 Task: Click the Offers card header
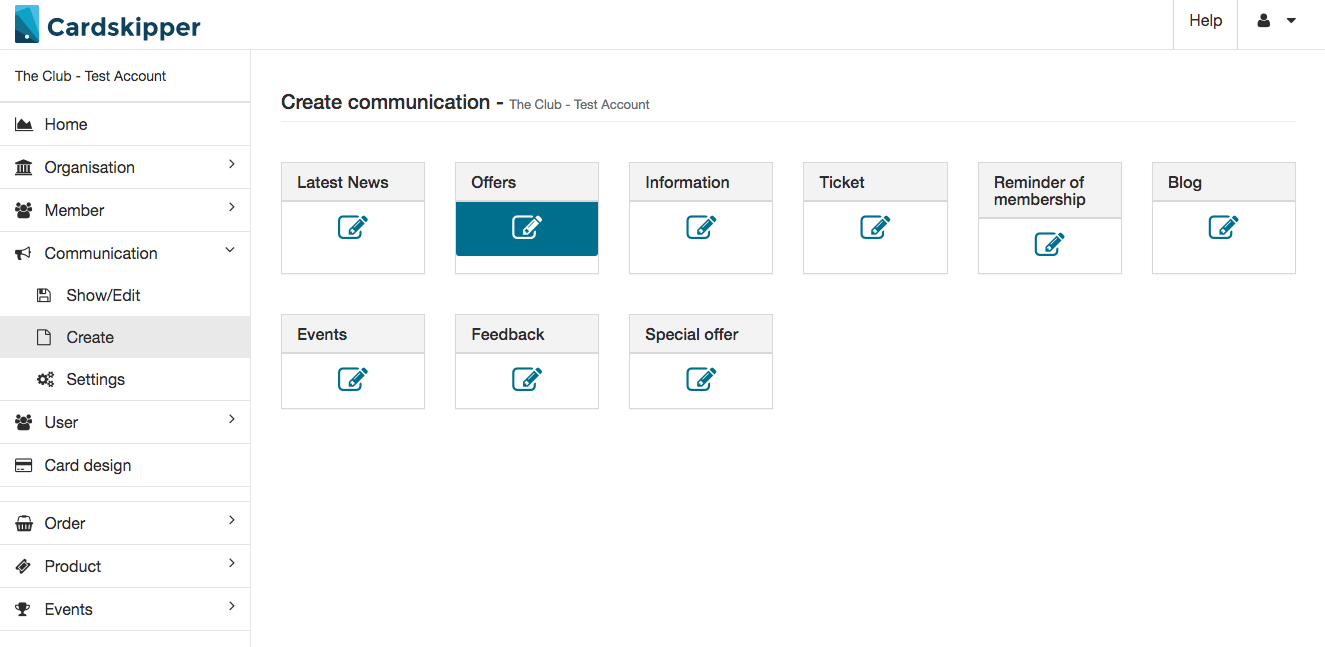527,182
